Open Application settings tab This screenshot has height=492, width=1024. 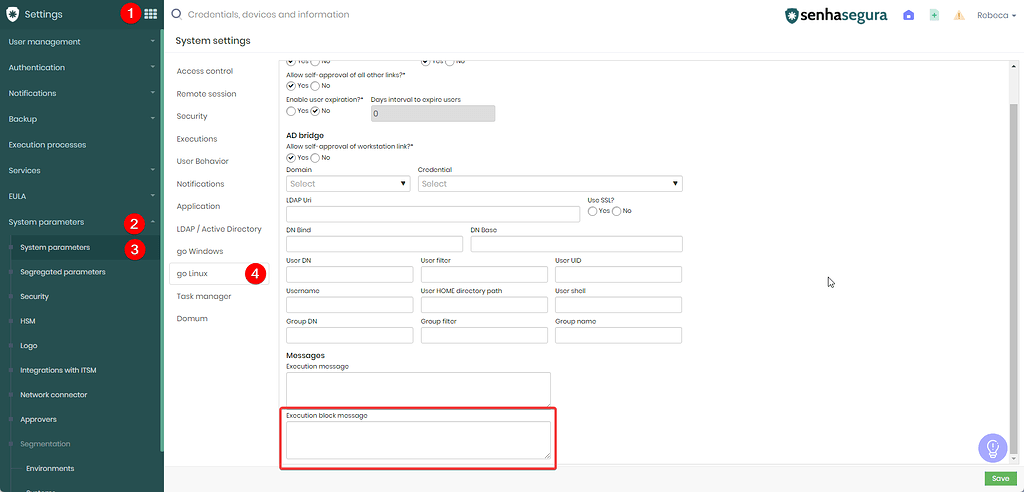tap(198, 206)
